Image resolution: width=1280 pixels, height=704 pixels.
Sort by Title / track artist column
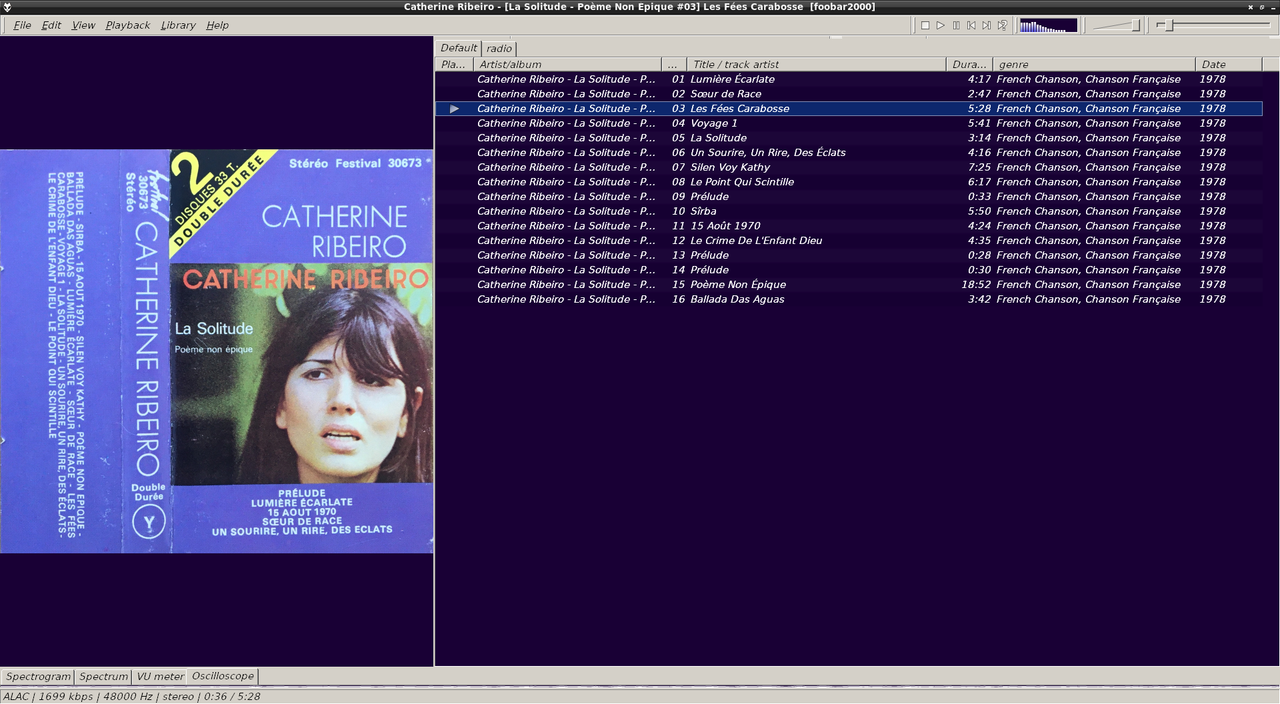point(818,64)
